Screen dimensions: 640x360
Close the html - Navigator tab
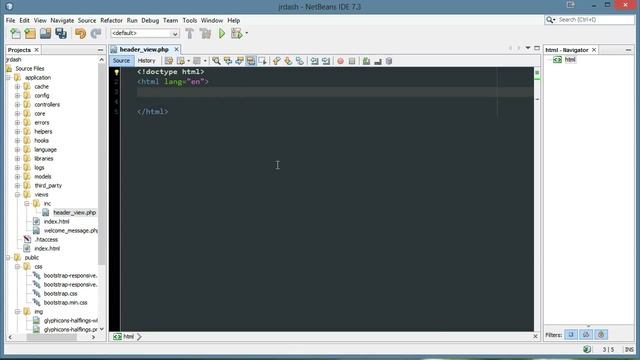[x=594, y=50]
